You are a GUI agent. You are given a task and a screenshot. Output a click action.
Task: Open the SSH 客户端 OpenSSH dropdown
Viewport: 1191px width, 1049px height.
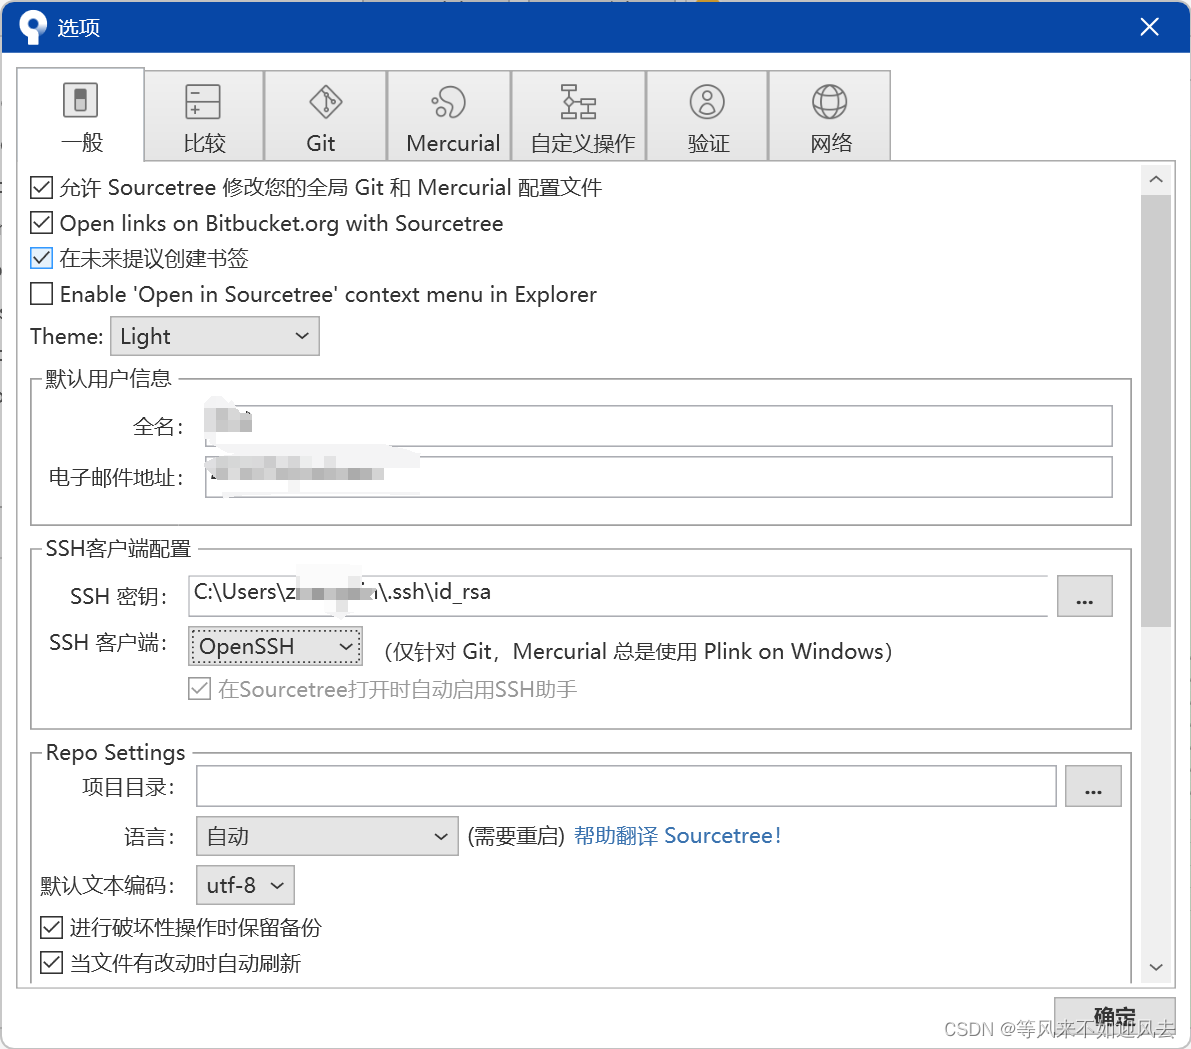click(275, 646)
